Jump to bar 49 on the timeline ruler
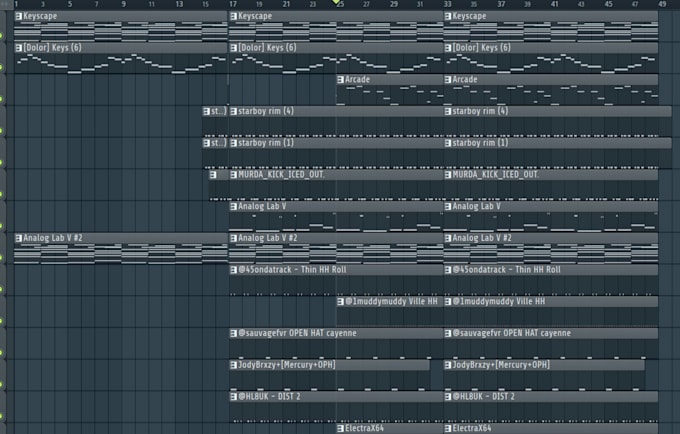 662,4
